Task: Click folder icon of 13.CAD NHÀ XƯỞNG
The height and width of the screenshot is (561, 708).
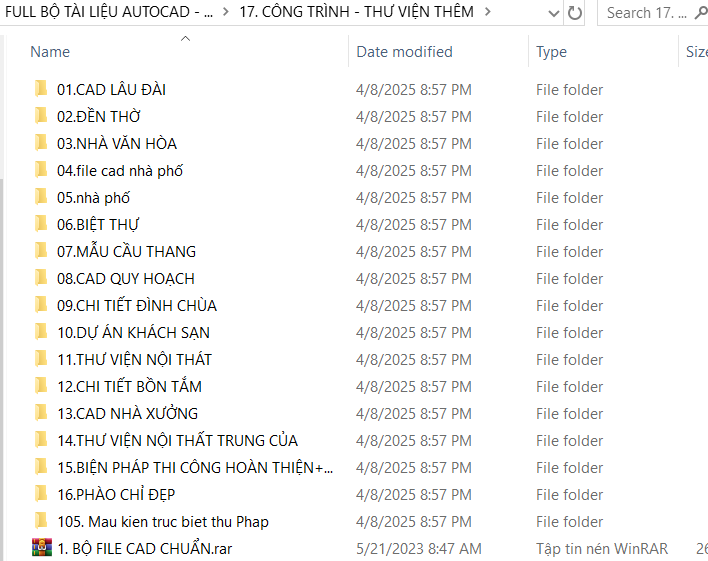Action: pos(41,412)
